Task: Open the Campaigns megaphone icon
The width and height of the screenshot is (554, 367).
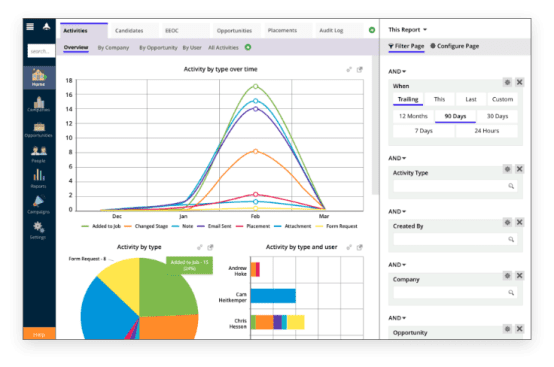Action: coord(39,205)
